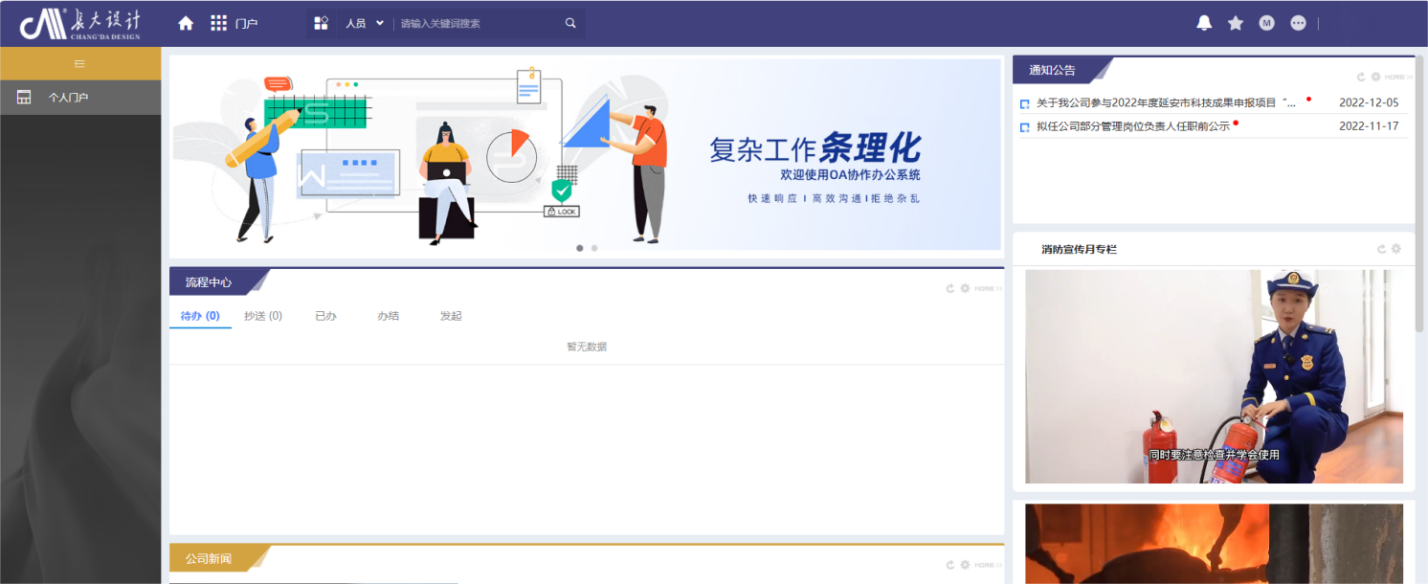This screenshot has height=584, width=1428.
Task: Open the 拟任公司部分管理岗位负责人任职前公示 notice
Action: (1132, 127)
